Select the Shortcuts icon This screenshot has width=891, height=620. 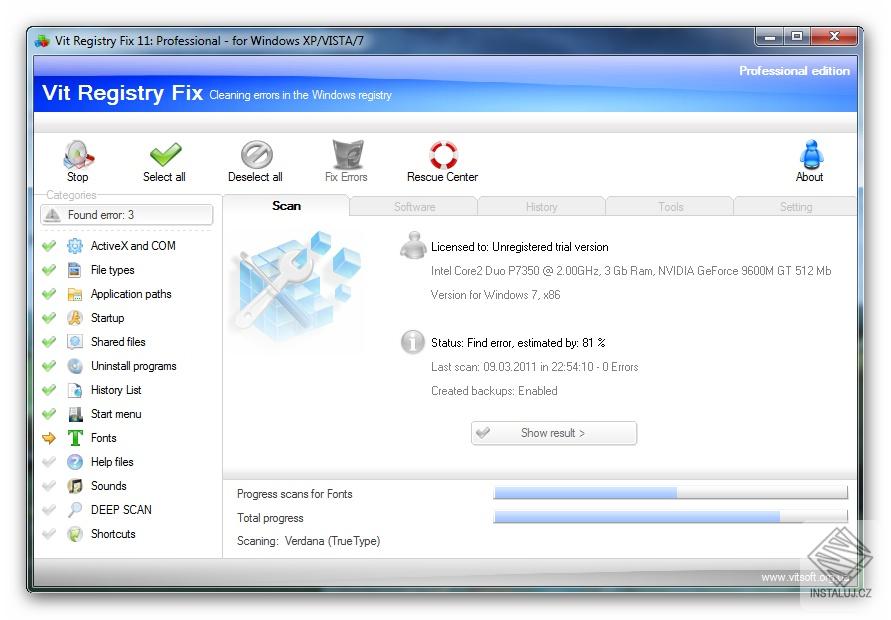point(74,534)
